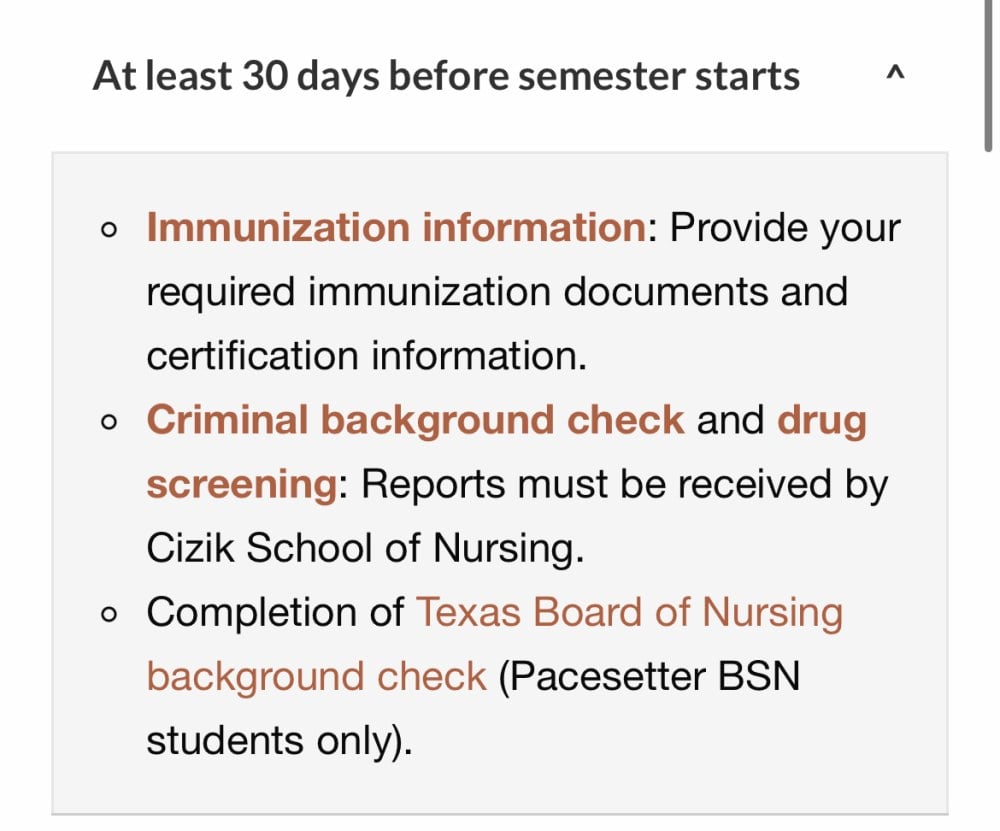
Task: Click 'required immunization documents and' text line
Action: [x=497, y=292]
